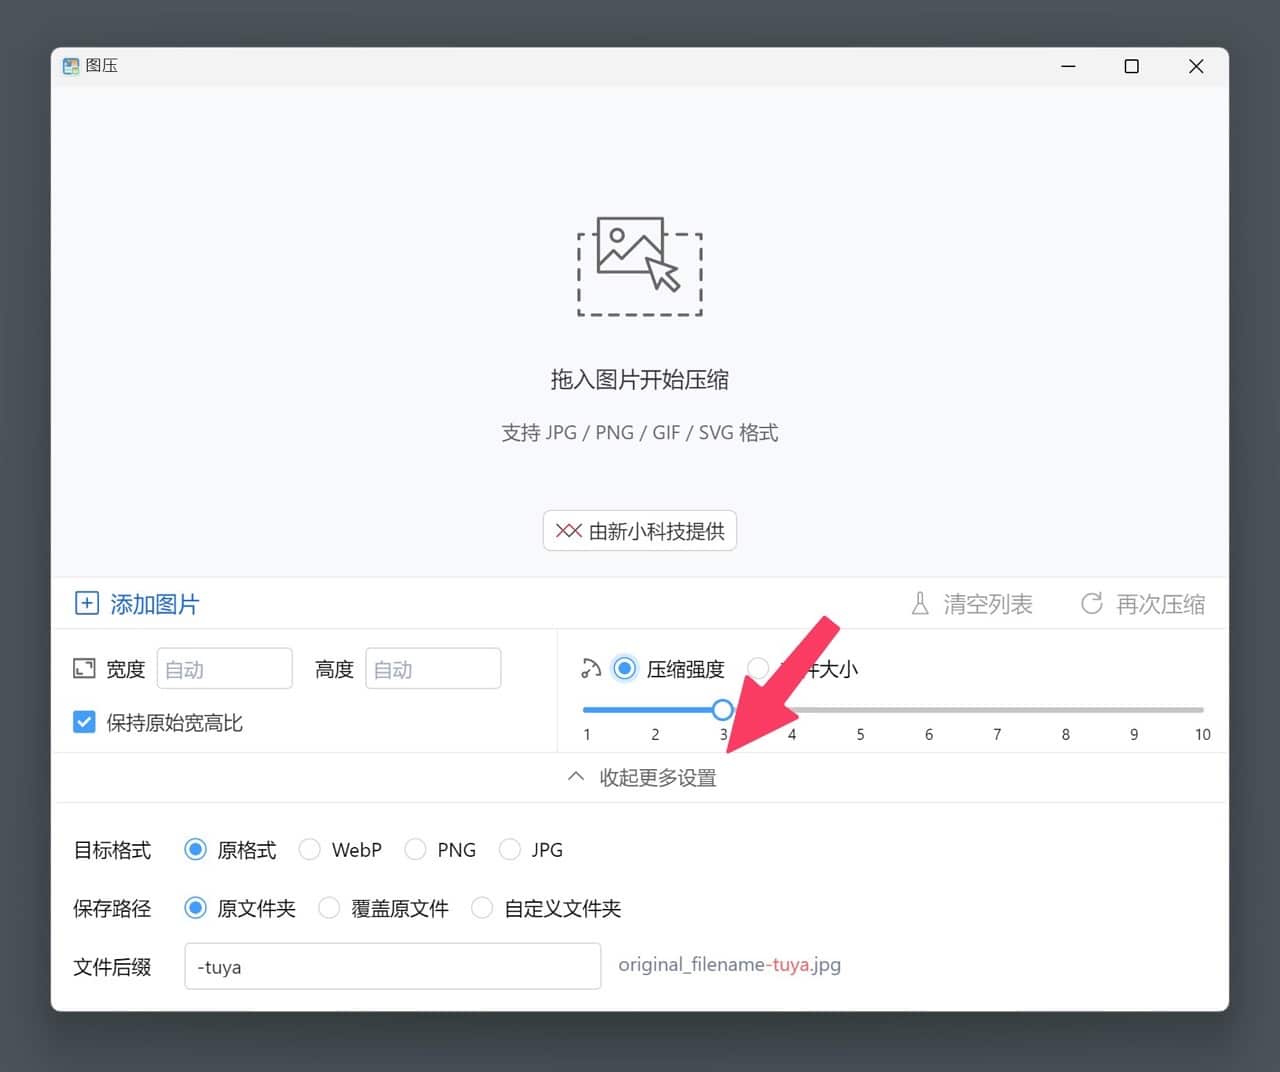Click the refresh icon beside 再次压缩
The height and width of the screenshot is (1072, 1280).
coord(1092,604)
